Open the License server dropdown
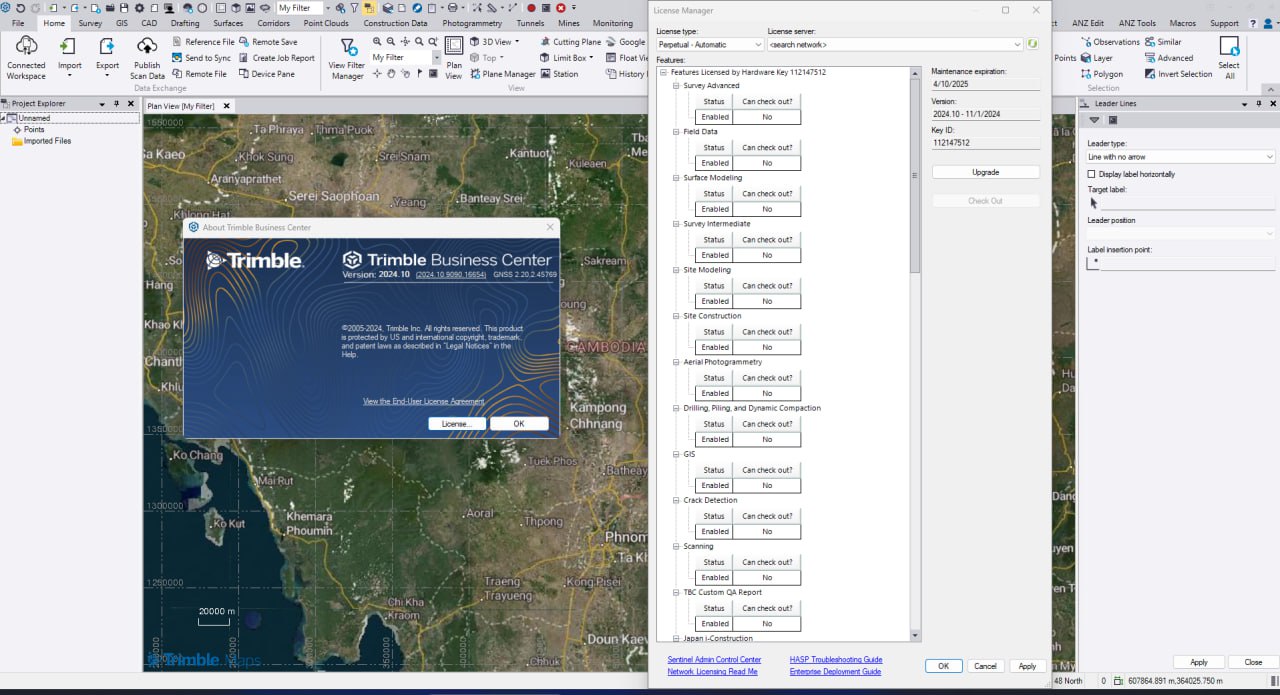 [895, 44]
